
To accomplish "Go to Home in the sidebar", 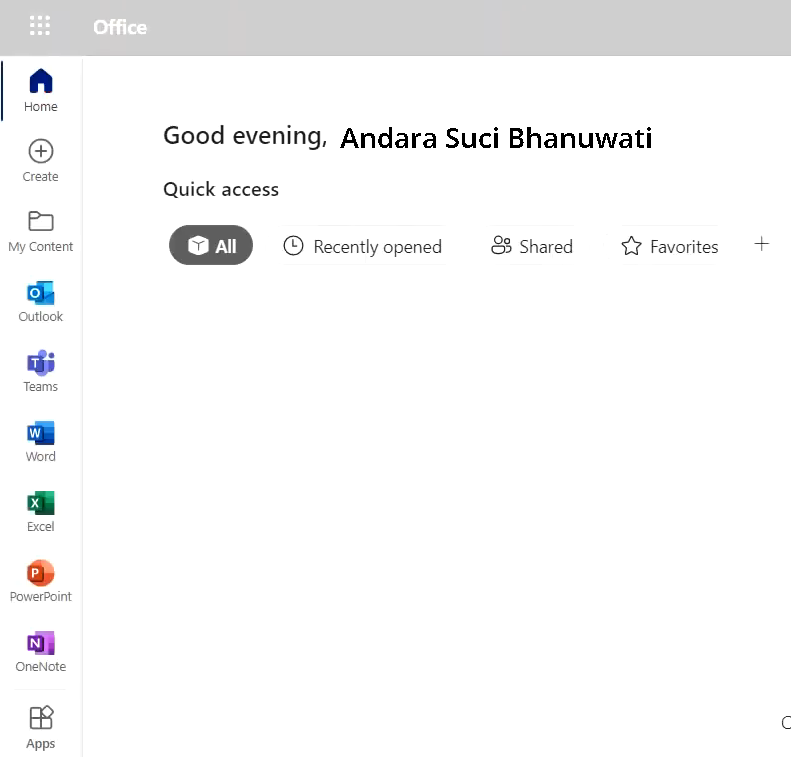I will pyautogui.click(x=41, y=91).
